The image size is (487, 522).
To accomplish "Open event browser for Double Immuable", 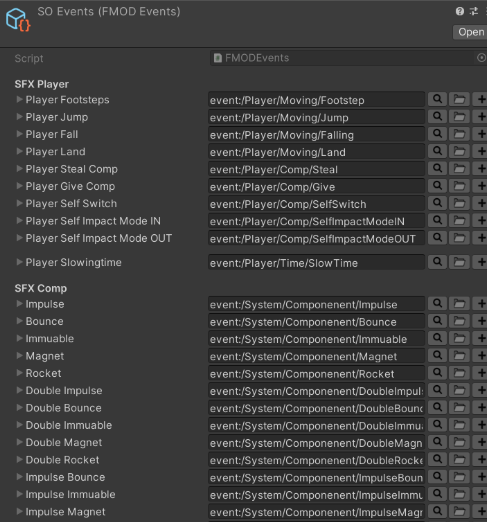I will tap(459, 425).
